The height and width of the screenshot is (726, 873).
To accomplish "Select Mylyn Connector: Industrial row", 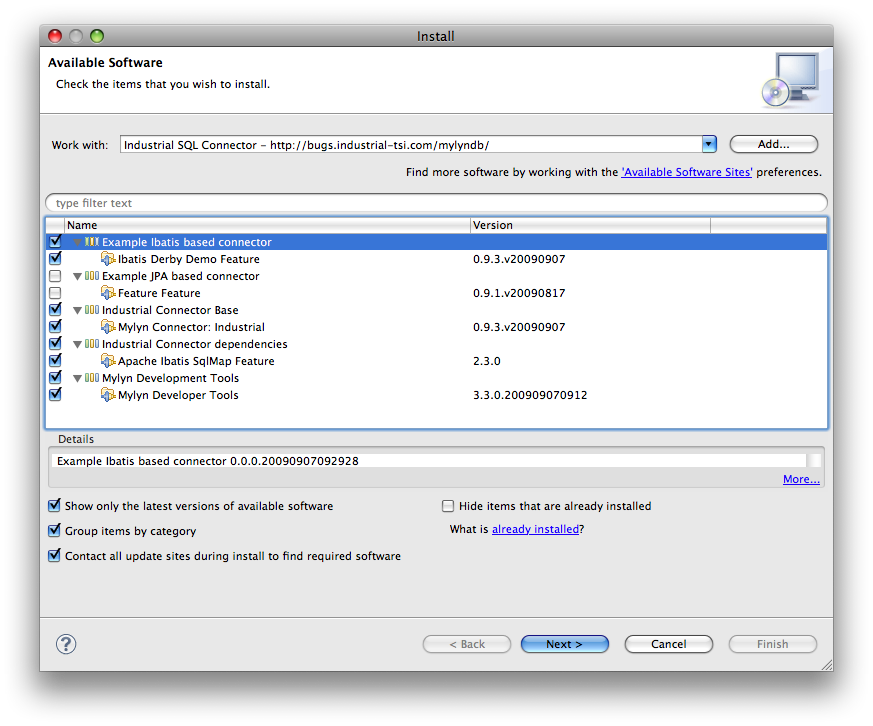I will click(436, 327).
